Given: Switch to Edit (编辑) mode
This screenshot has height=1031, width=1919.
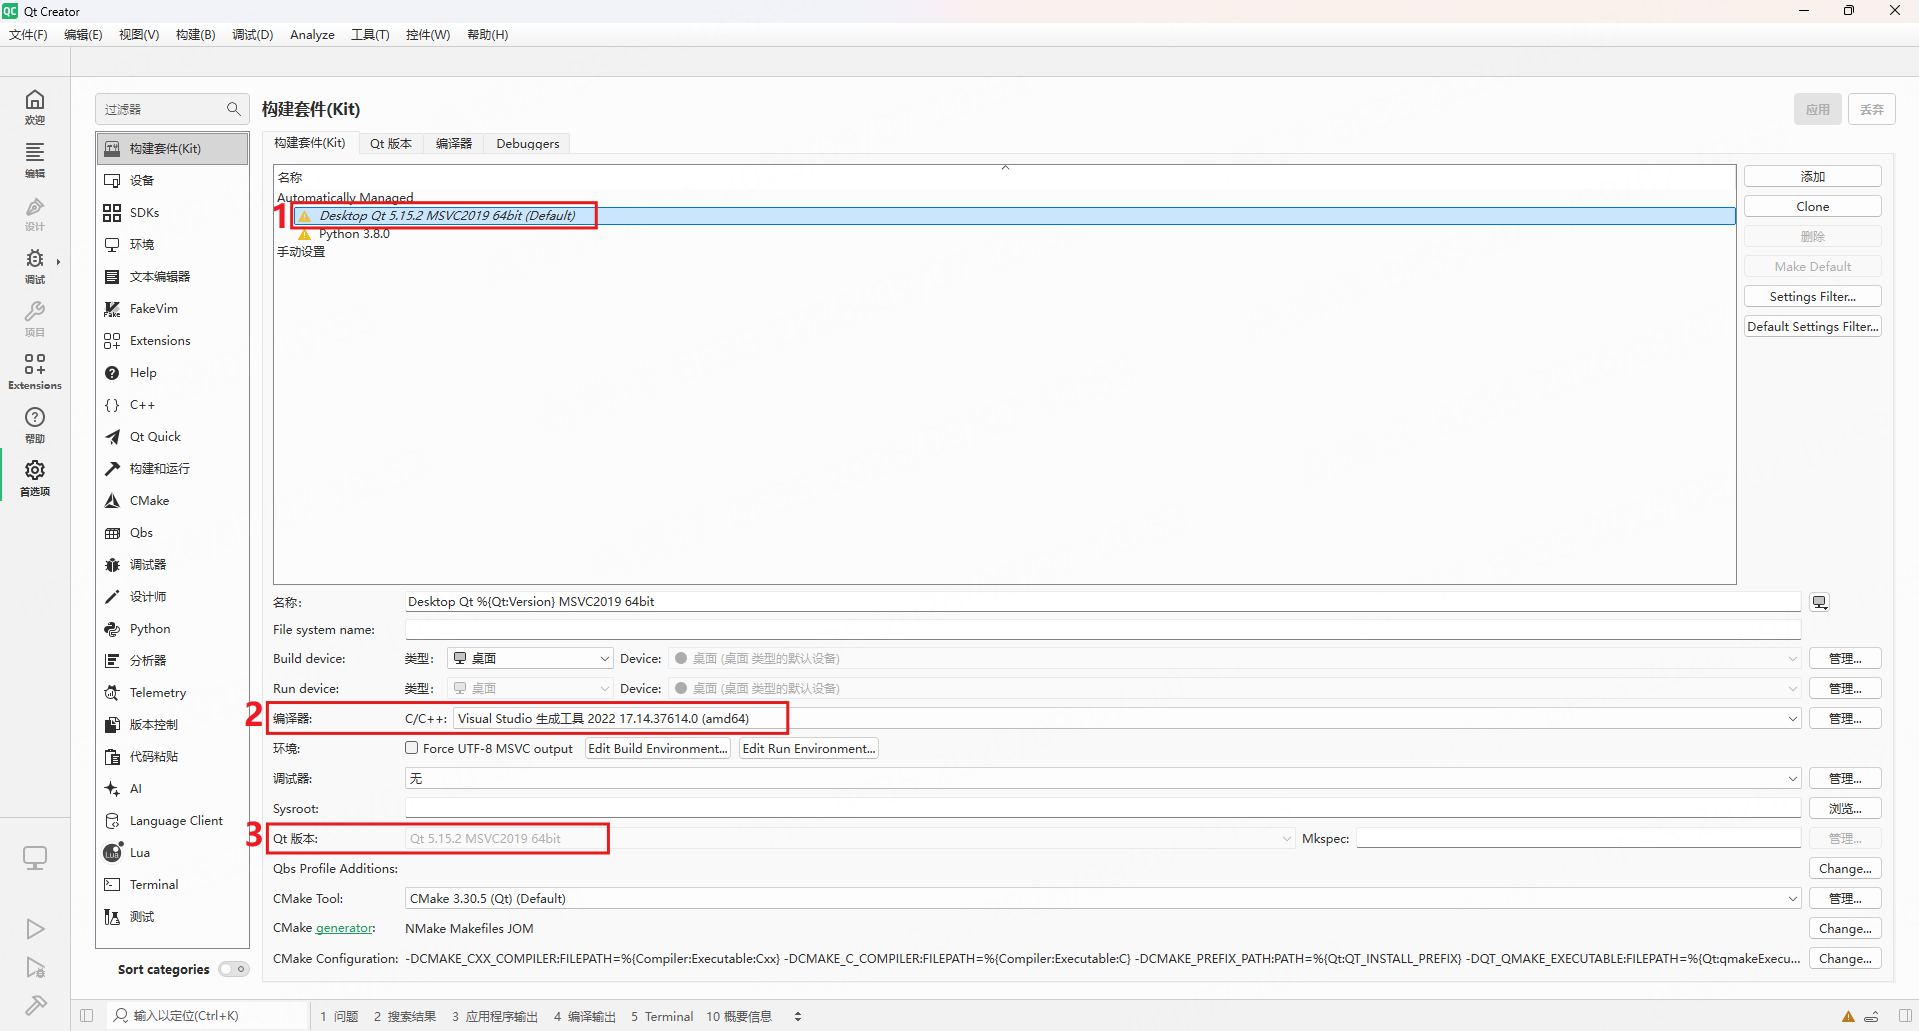Looking at the screenshot, I should [x=35, y=160].
